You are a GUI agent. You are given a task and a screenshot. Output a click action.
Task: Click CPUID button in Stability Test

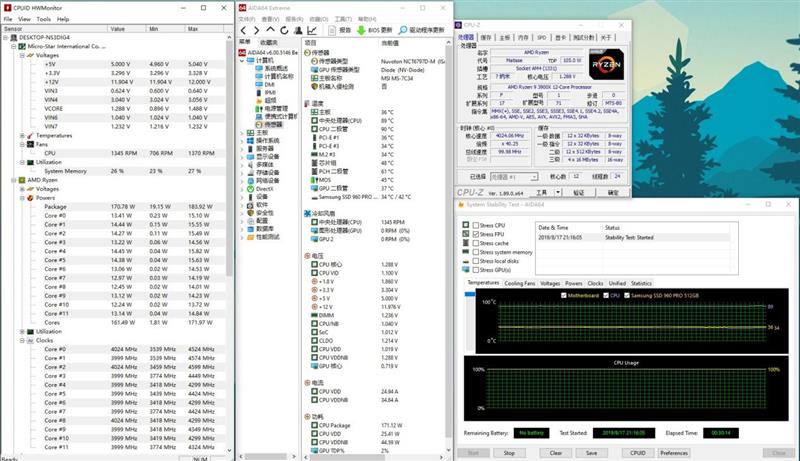click(638, 453)
